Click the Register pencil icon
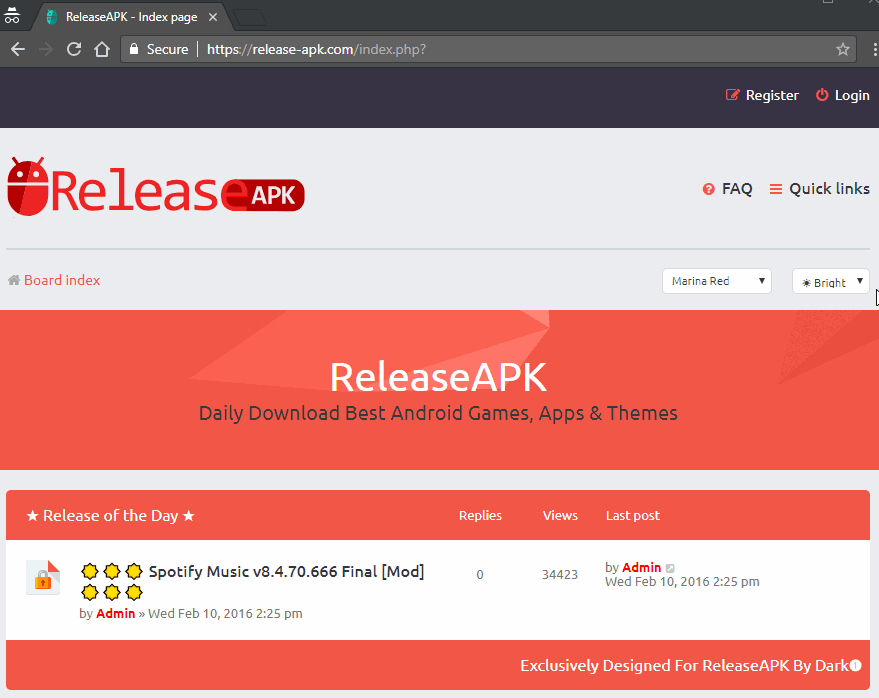 click(x=732, y=95)
